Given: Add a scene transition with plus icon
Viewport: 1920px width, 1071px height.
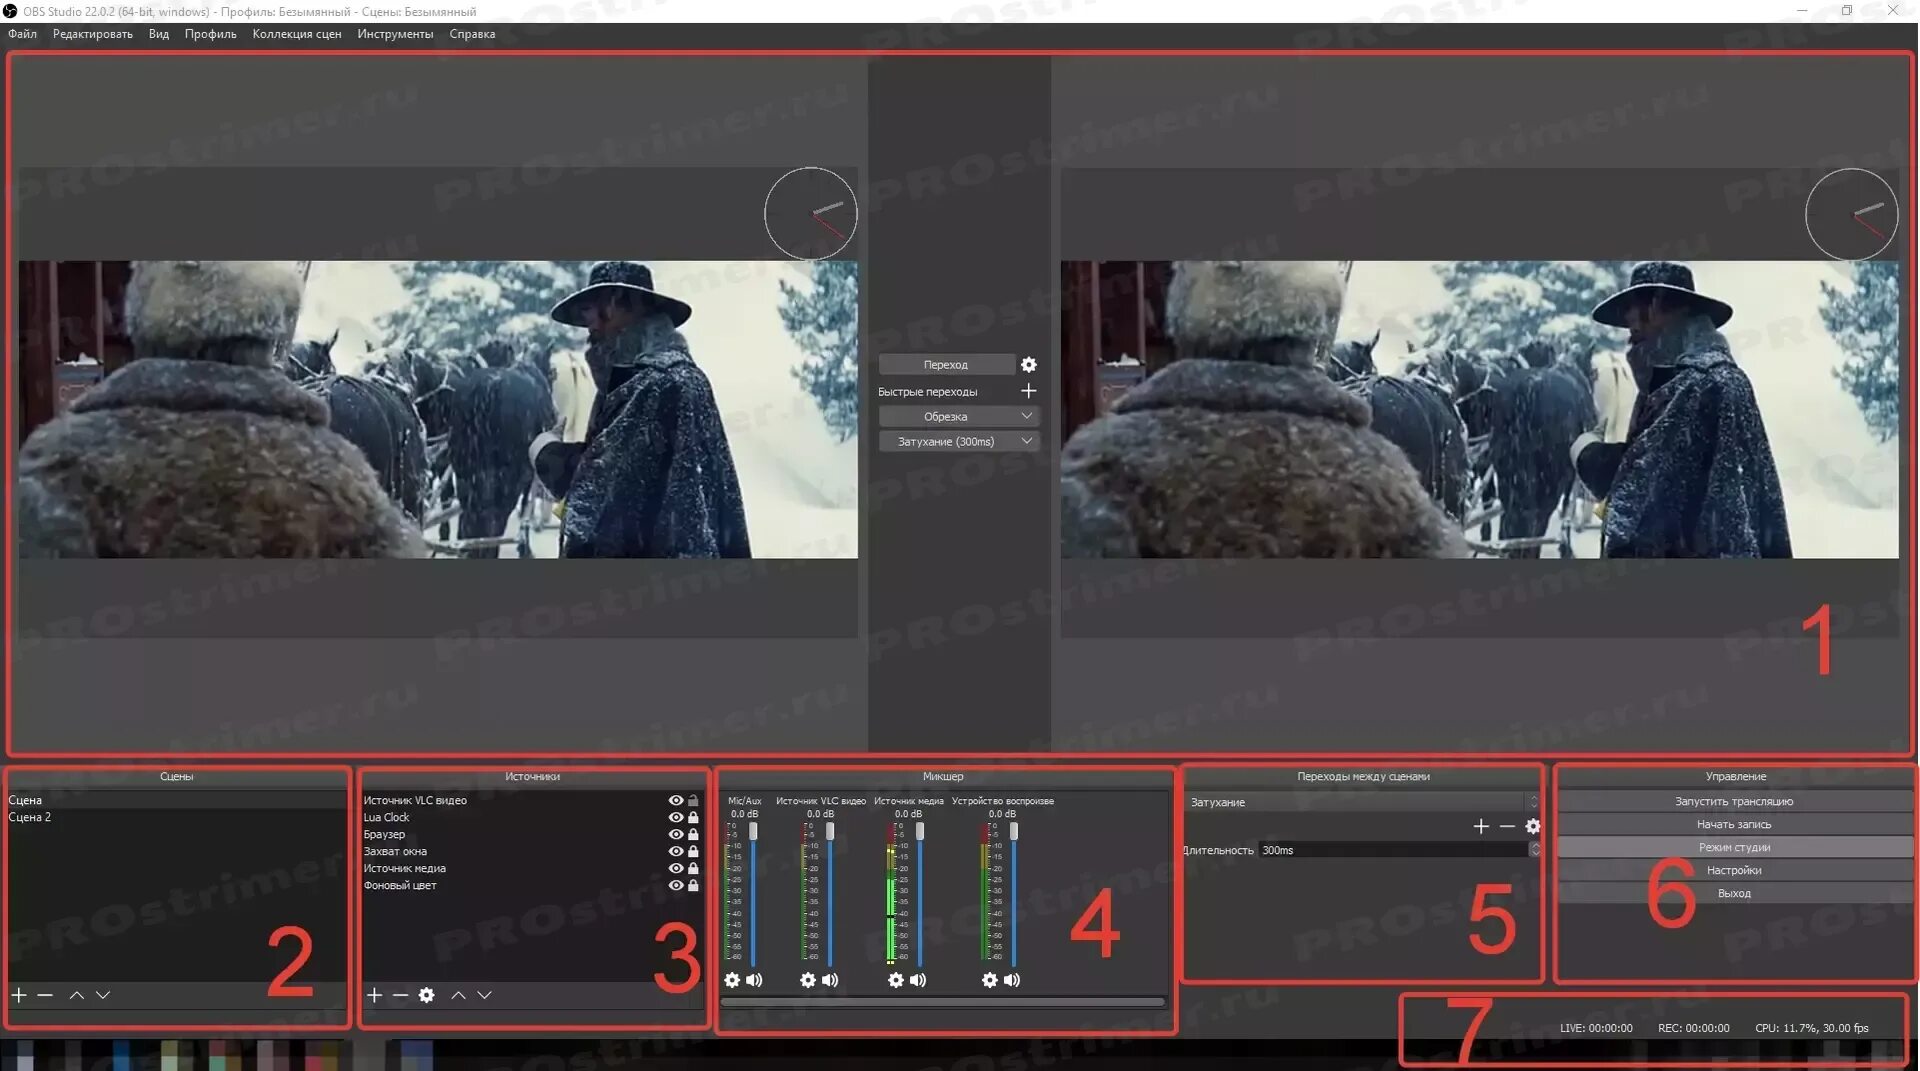Looking at the screenshot, I should 1482,826.
